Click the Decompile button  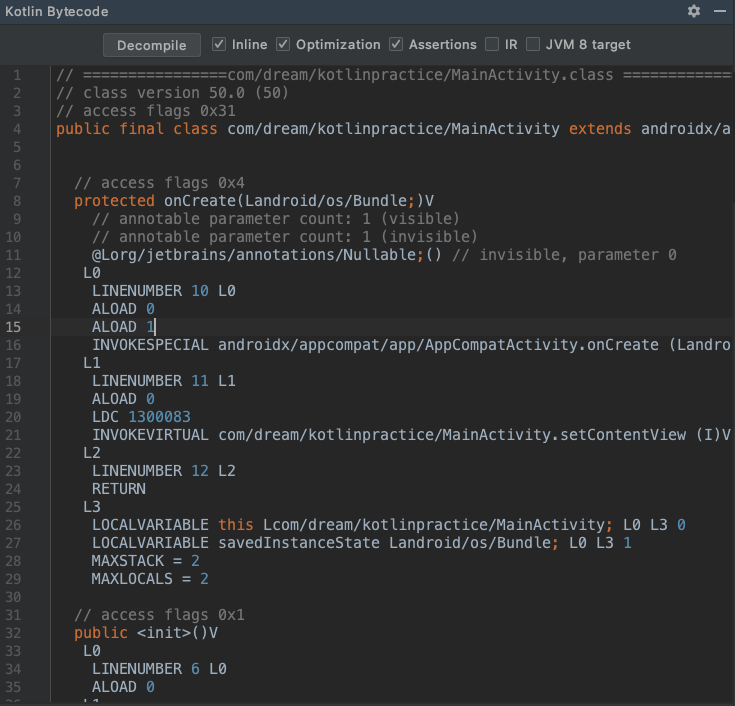(x=152, y=45)
